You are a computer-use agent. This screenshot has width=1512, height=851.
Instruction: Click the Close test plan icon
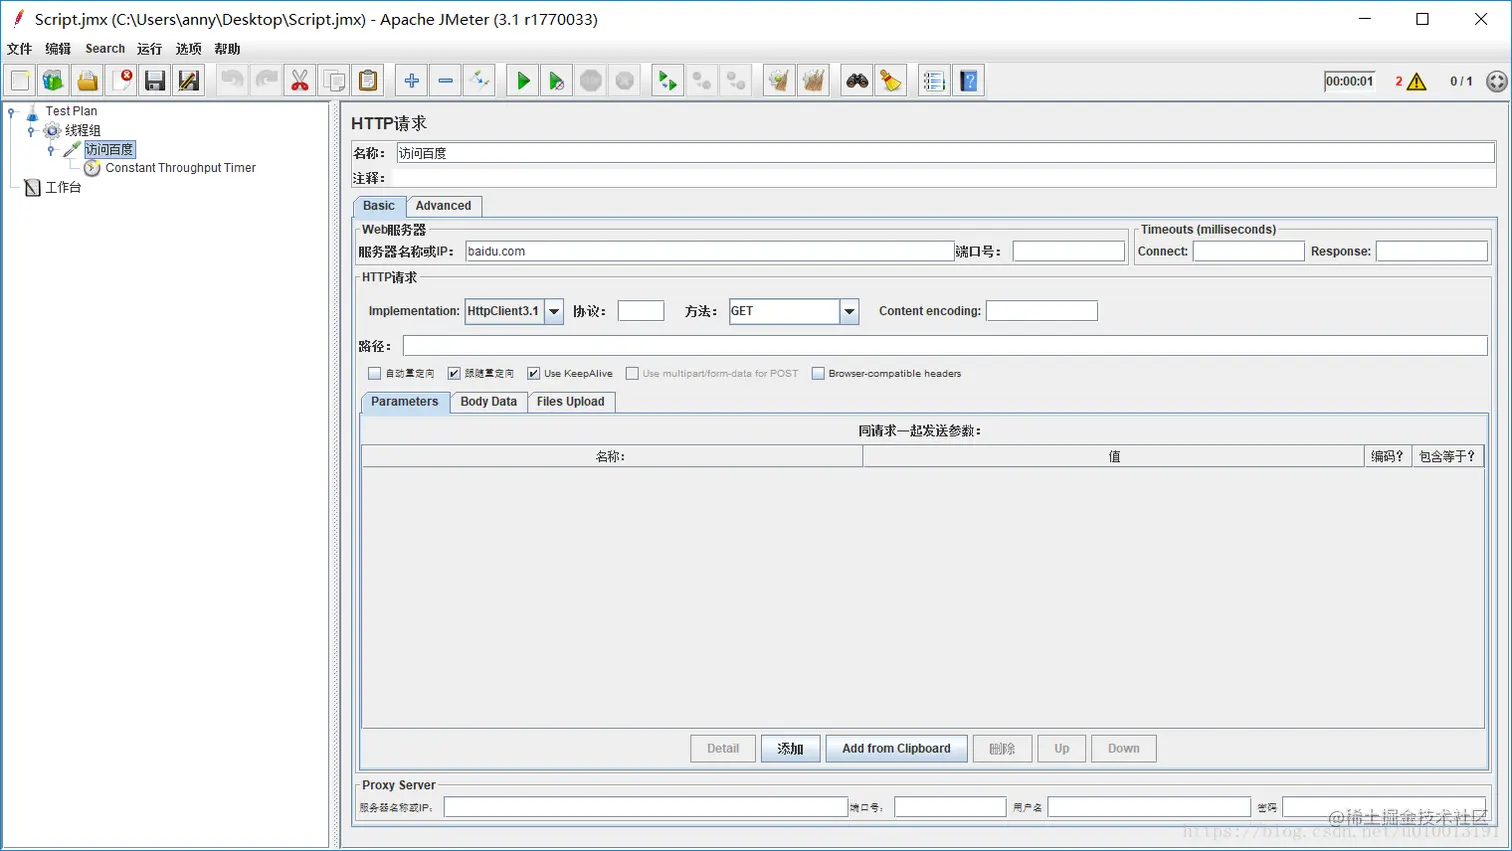pos(122,81)
